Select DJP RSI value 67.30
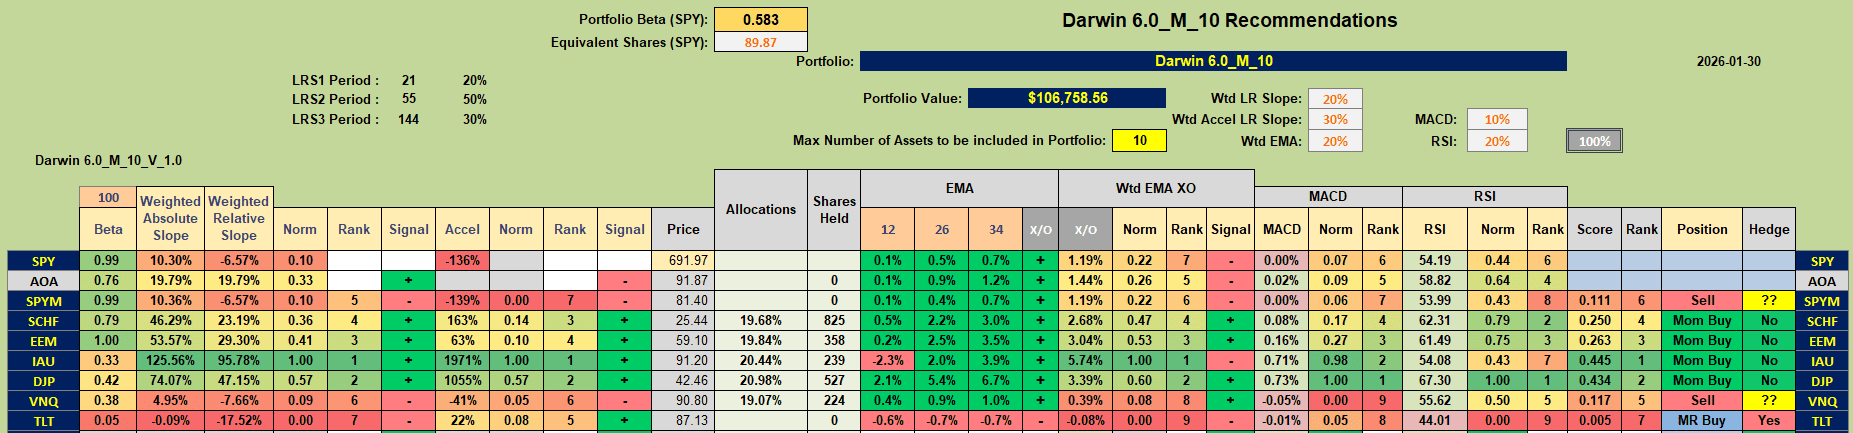This screenshot has width=1853, height=433. coord(1435,380)
